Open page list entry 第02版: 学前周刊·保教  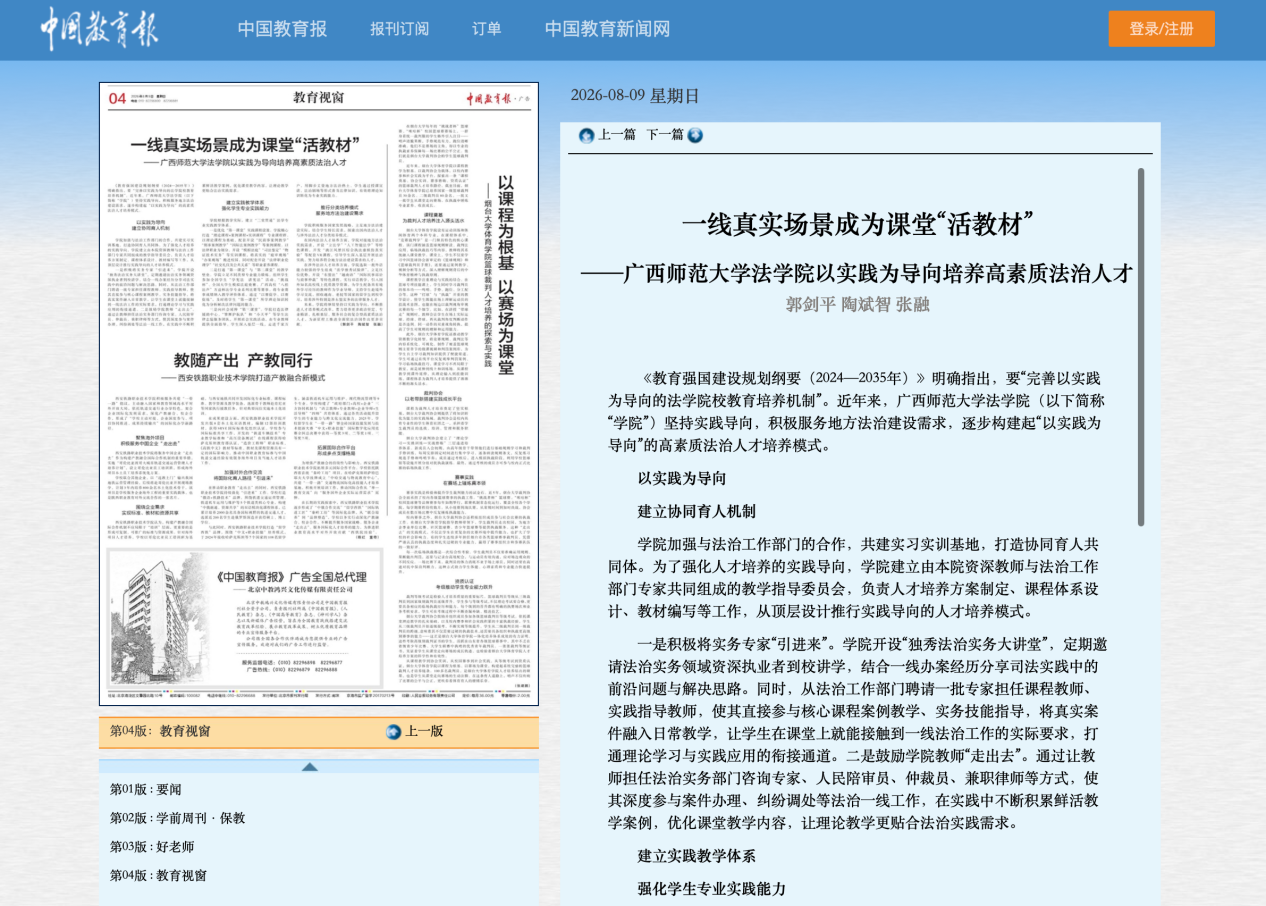pos(177,818)
